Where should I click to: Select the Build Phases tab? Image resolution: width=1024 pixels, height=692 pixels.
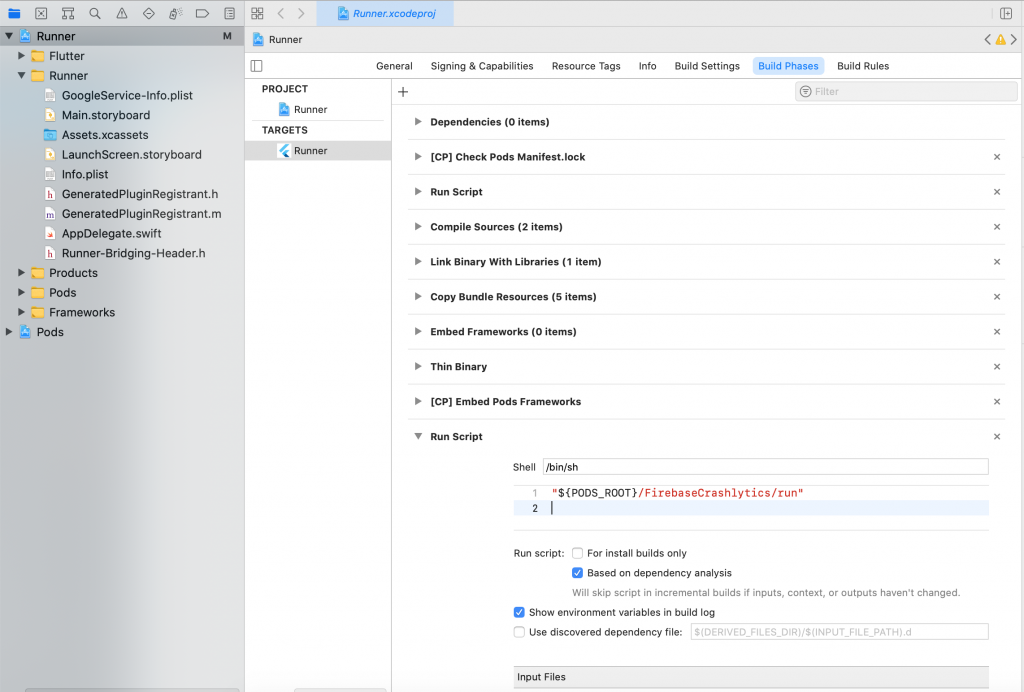(x=788, y=66)
